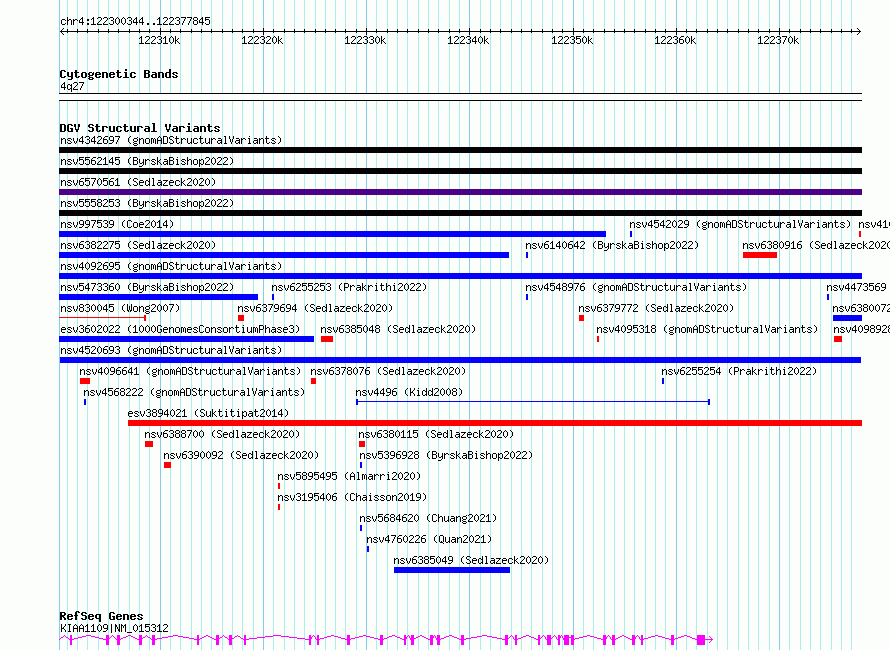This screenshot has height=650, width=890.
Task: Click nsv5473360 ByrskaBishop2022 label
Action: pyautogui.click(x=147, y=287)
